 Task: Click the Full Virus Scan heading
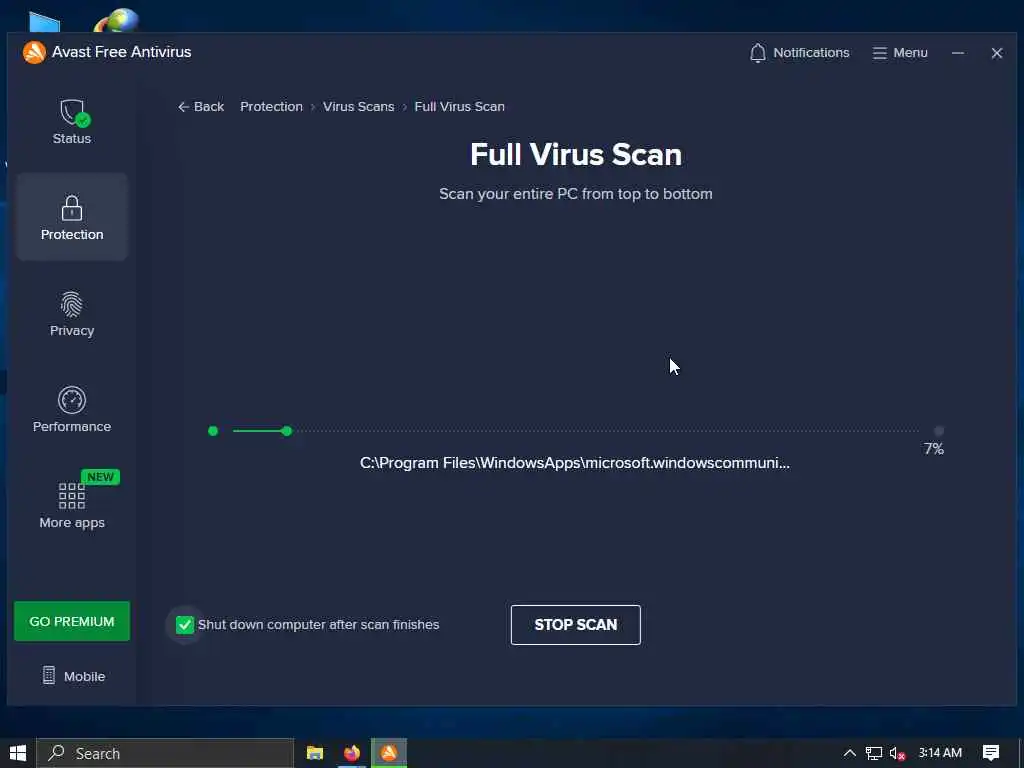tap(575, 155)
